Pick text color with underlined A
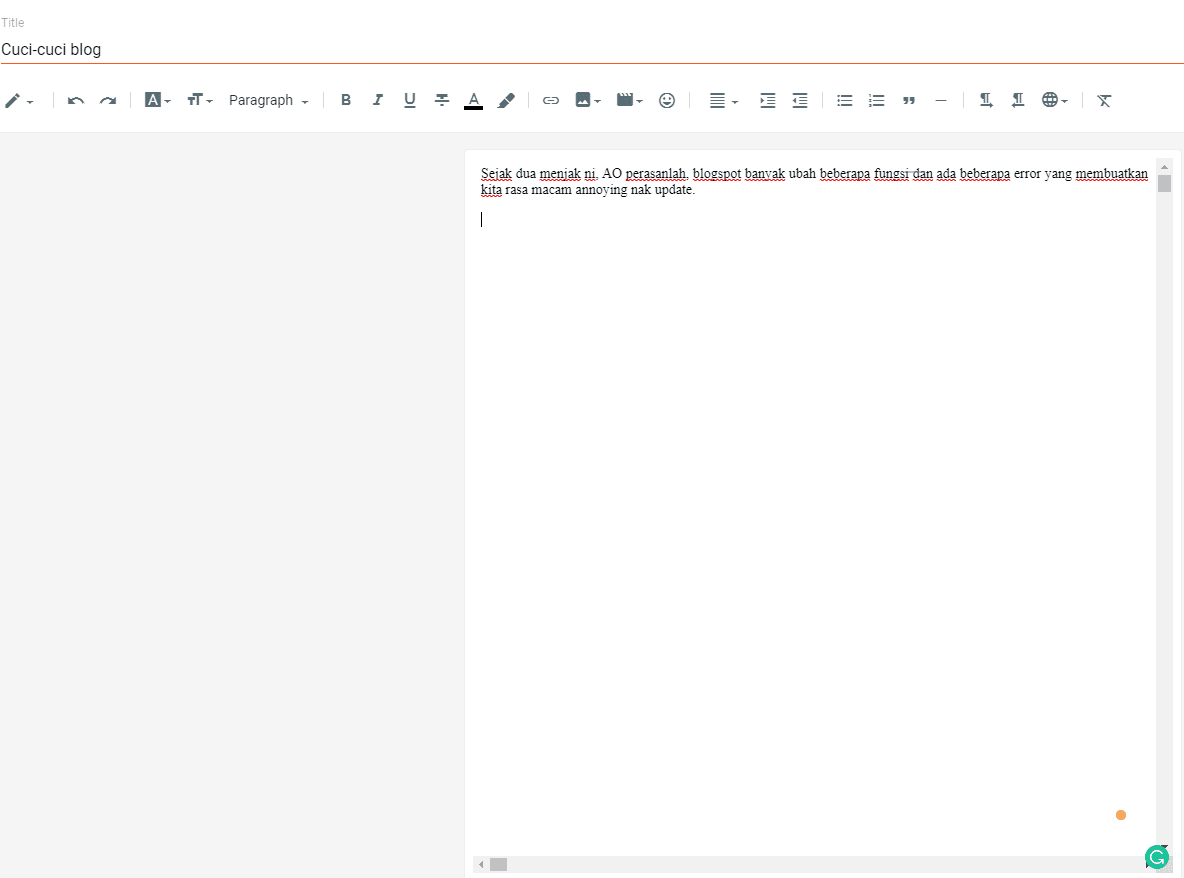The image size is (1184, 878). [x=473, y=100]
